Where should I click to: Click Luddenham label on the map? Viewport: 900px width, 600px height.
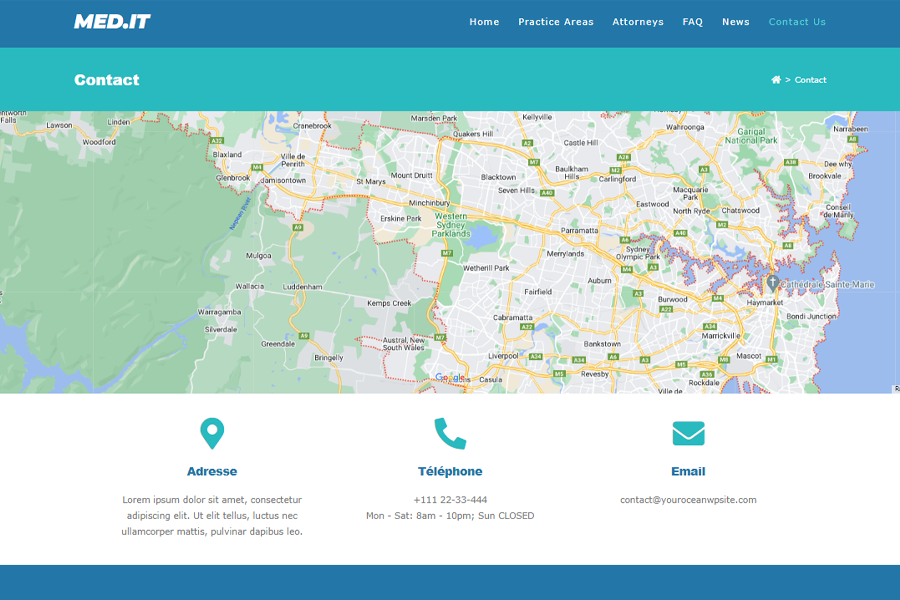point(302,287)
